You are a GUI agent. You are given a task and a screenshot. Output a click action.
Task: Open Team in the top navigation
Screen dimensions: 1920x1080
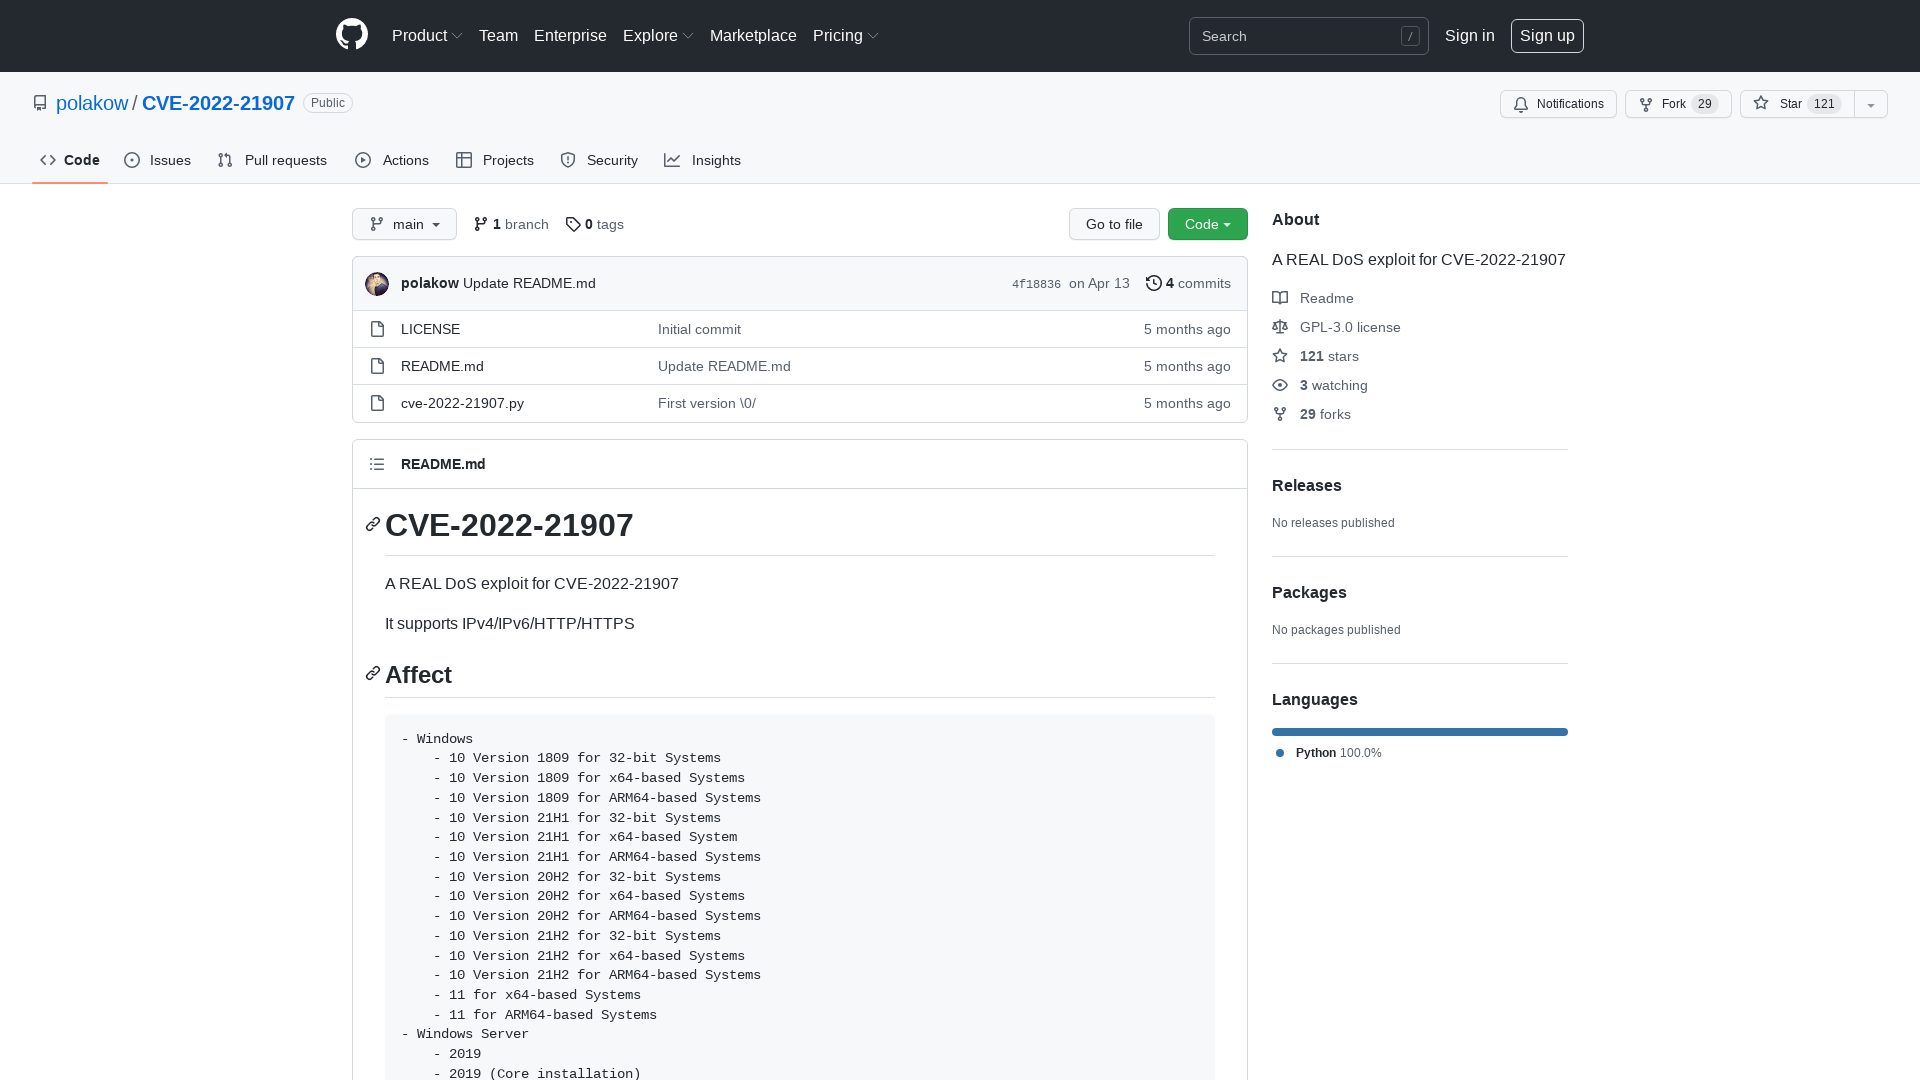point(498,35)
